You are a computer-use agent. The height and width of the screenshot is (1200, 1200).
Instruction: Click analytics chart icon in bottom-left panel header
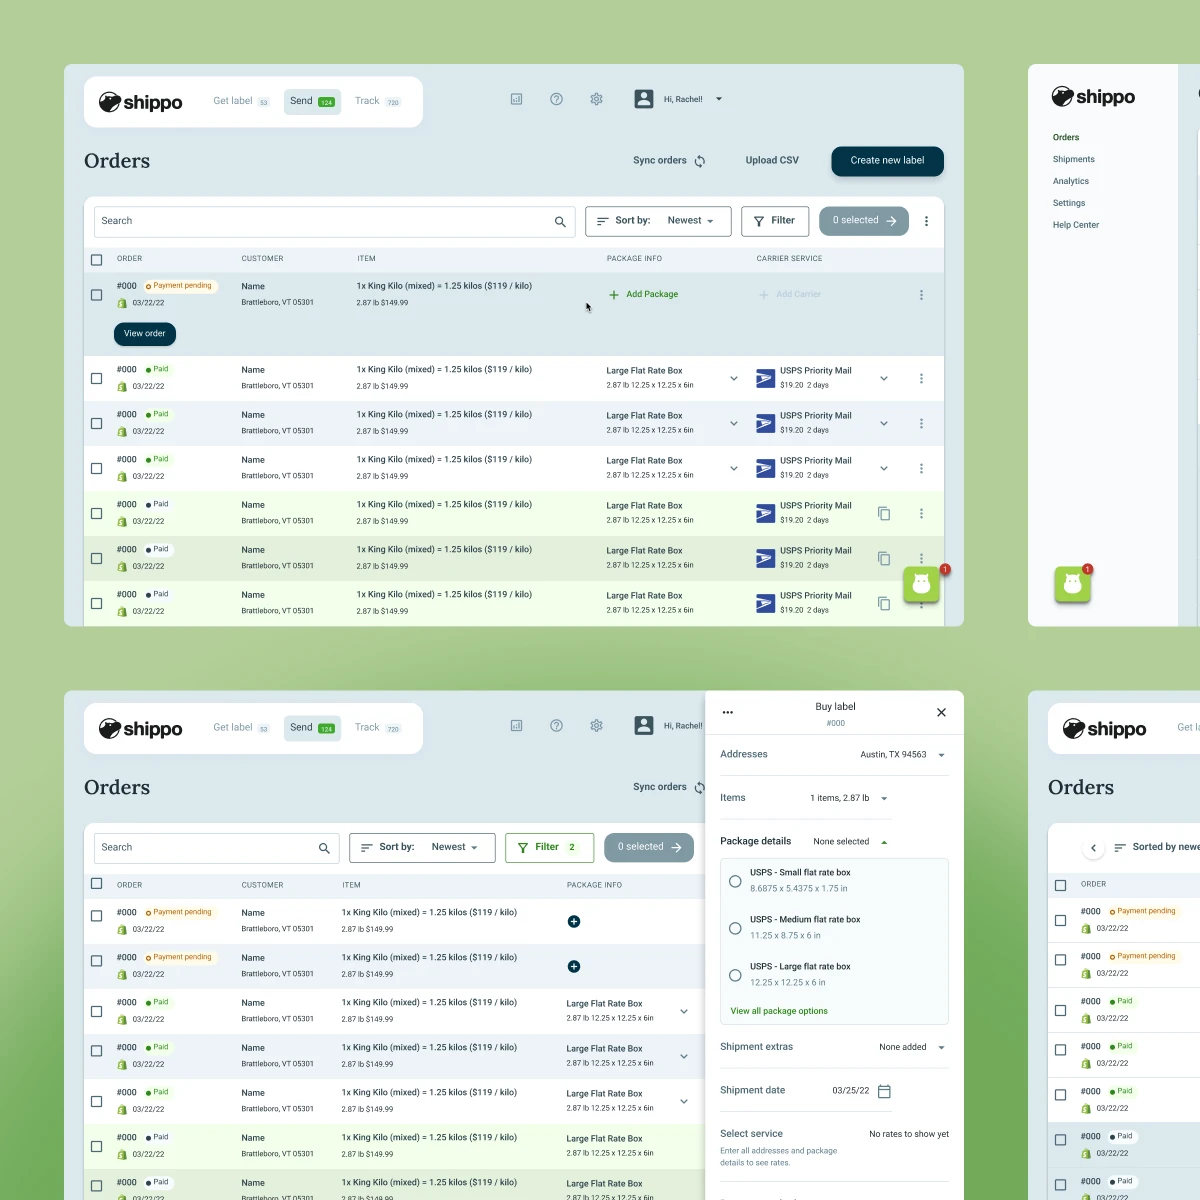coord(516,726)
